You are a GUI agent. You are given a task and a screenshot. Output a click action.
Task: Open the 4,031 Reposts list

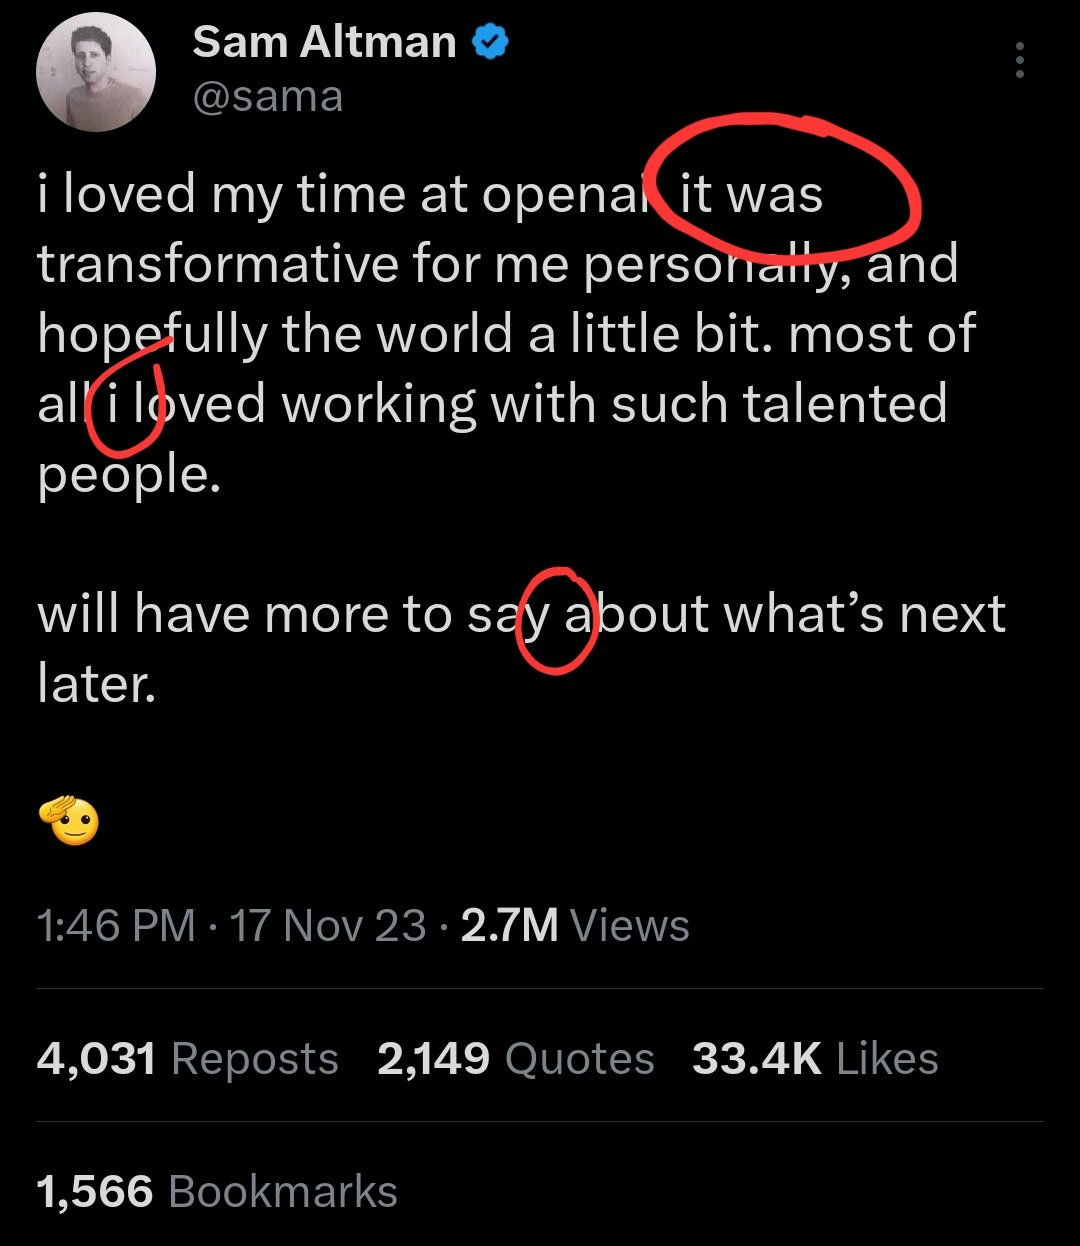188,1058
